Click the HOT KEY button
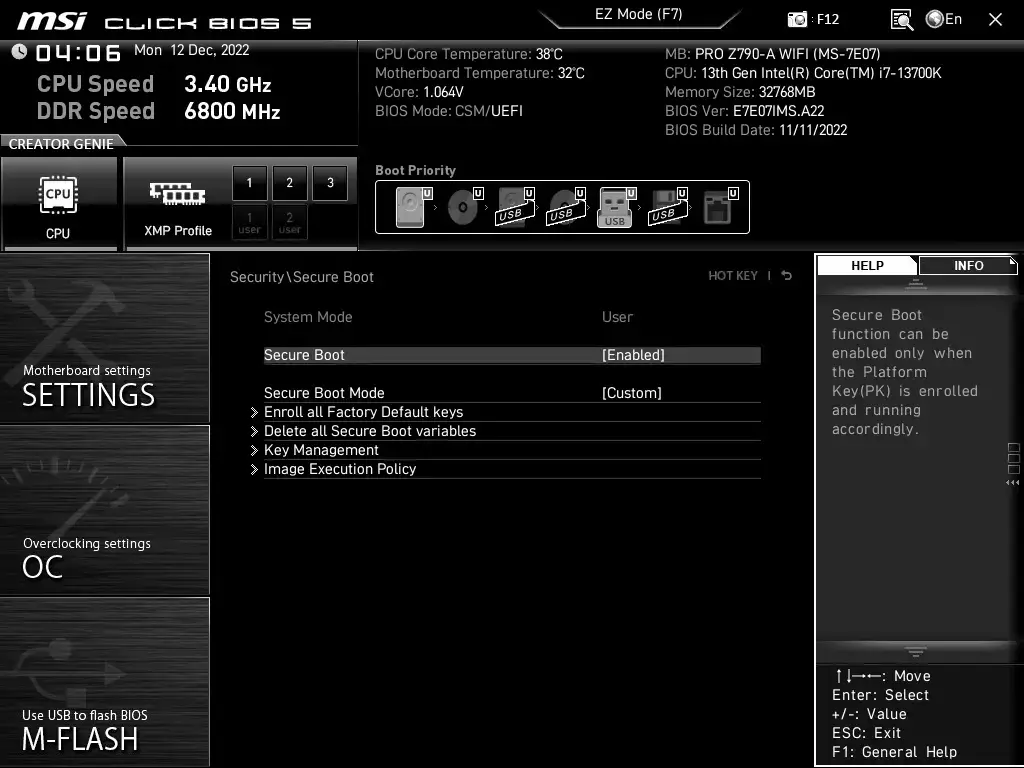This screenshot has width=1024, height=768. point(733,276)
